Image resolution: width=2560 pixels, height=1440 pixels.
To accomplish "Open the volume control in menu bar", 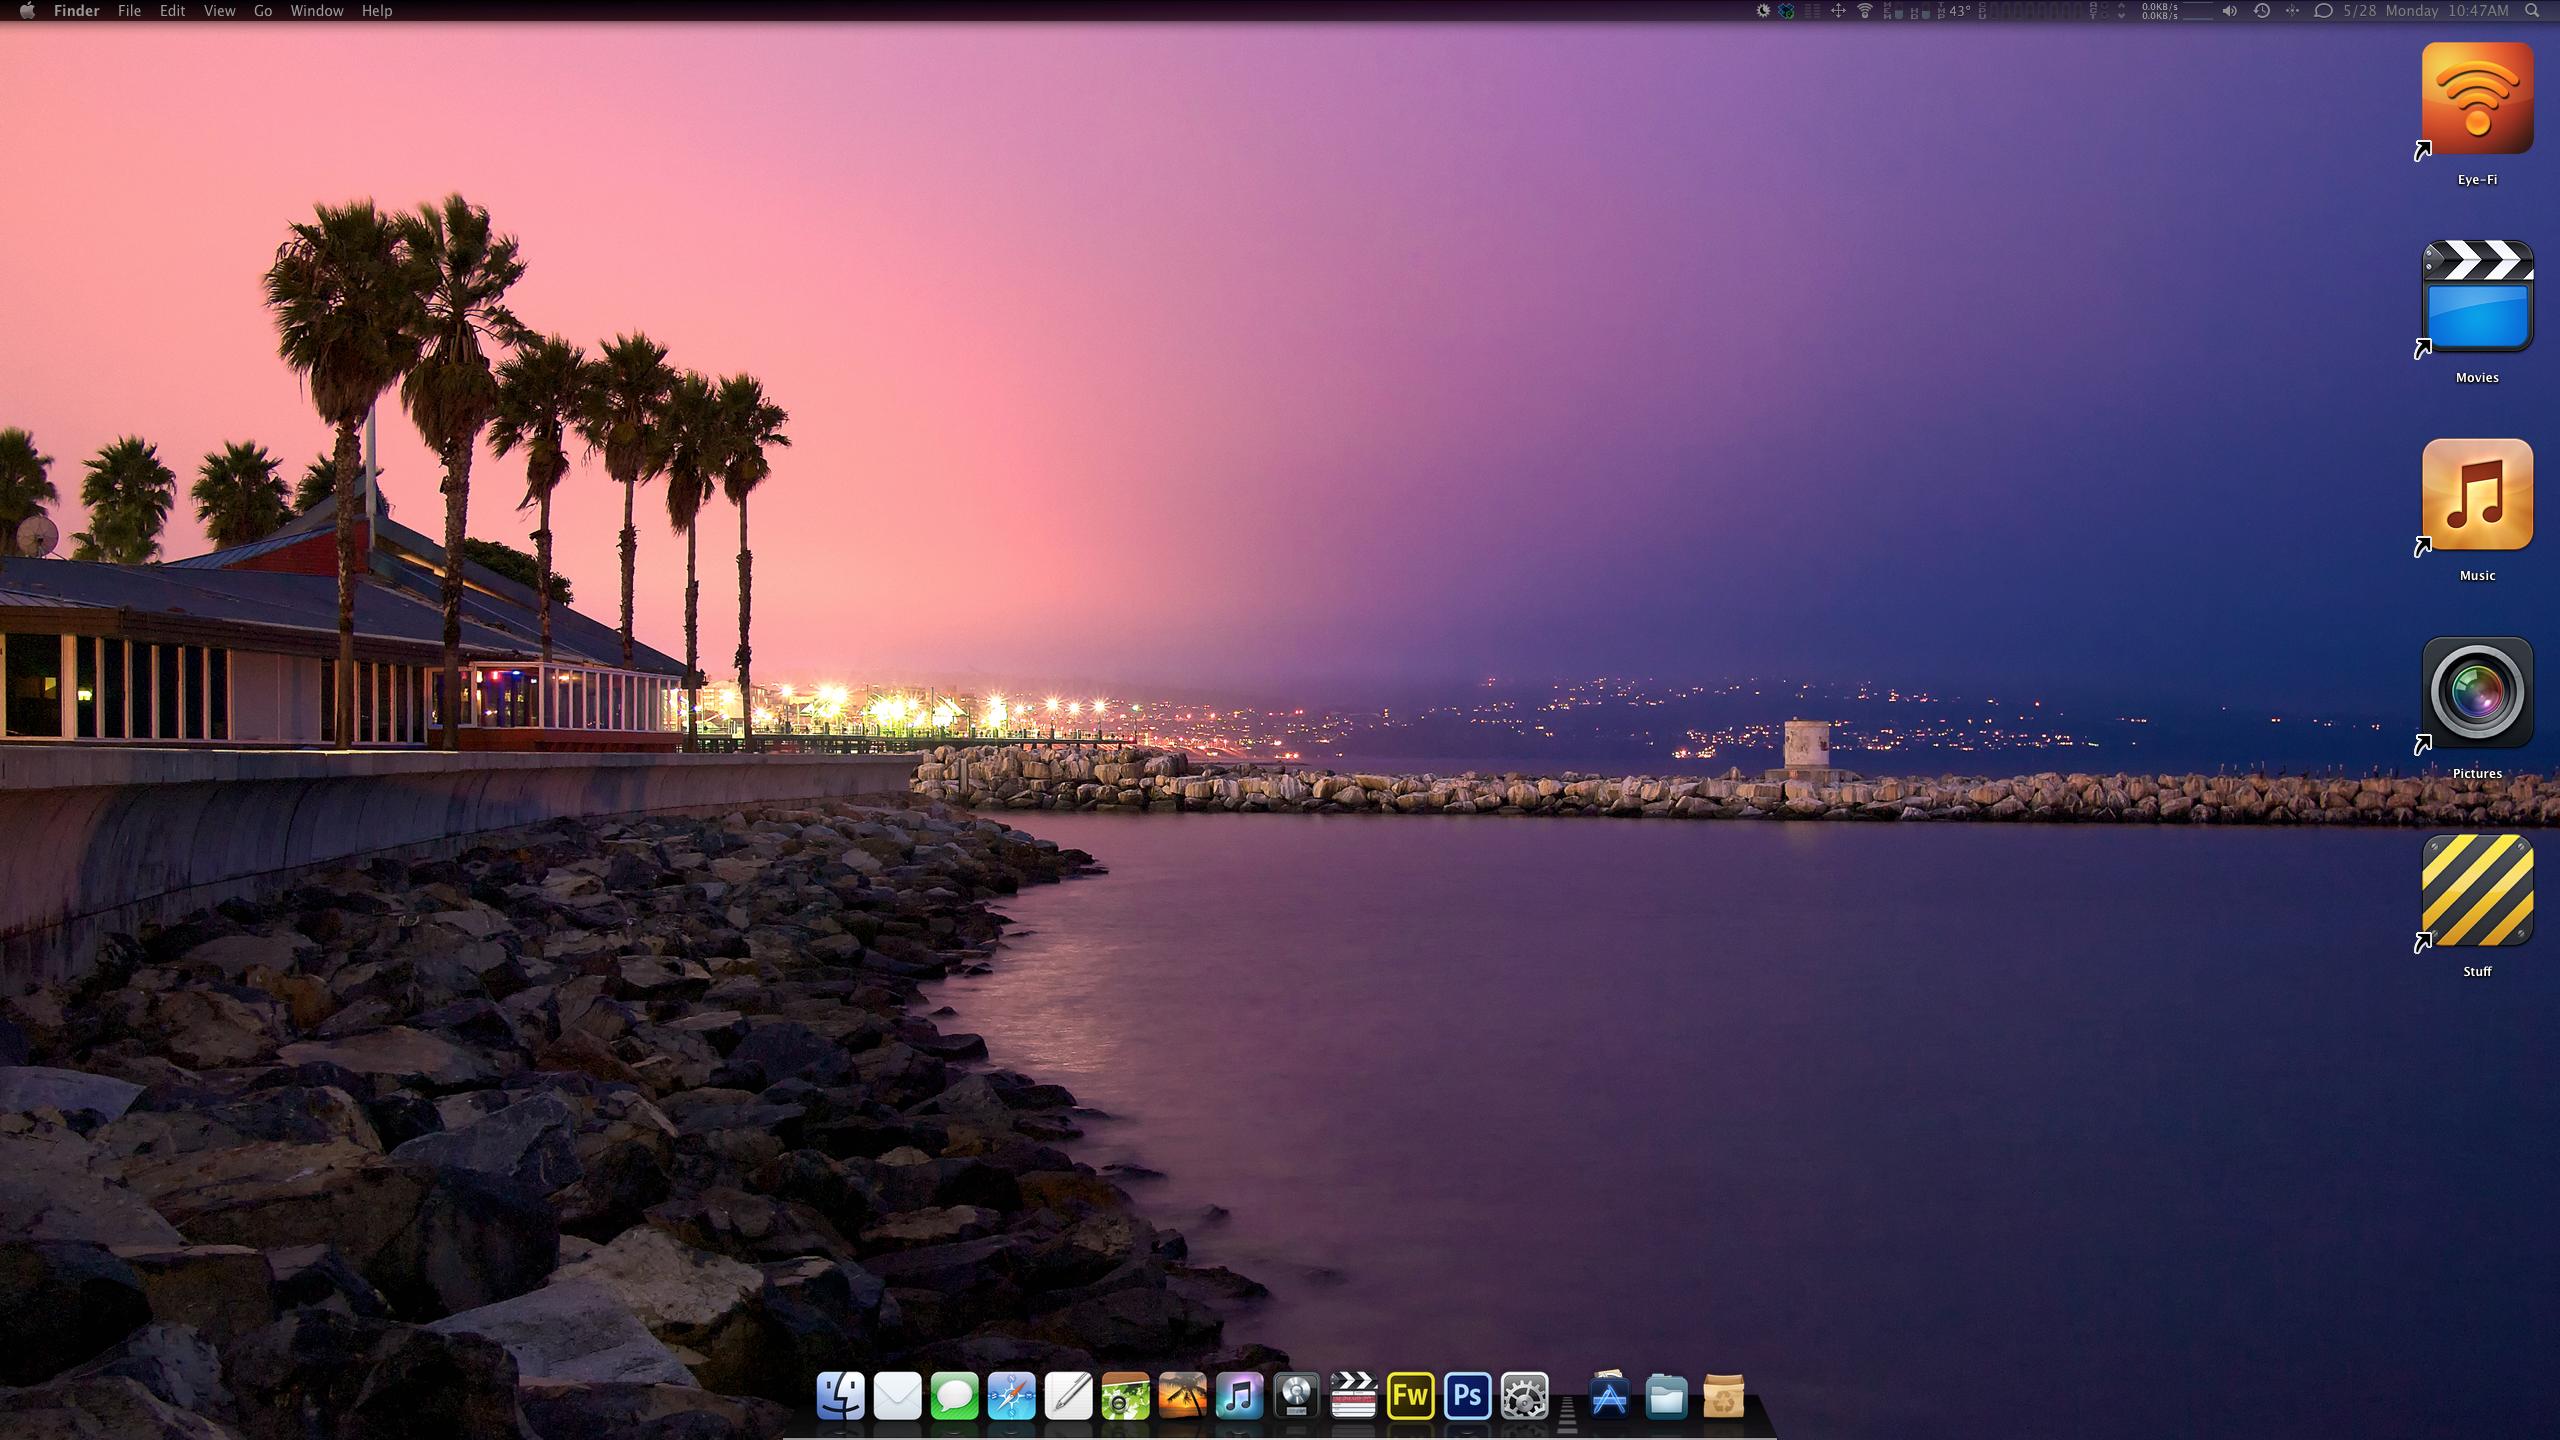I will [x=2229, y=11].
